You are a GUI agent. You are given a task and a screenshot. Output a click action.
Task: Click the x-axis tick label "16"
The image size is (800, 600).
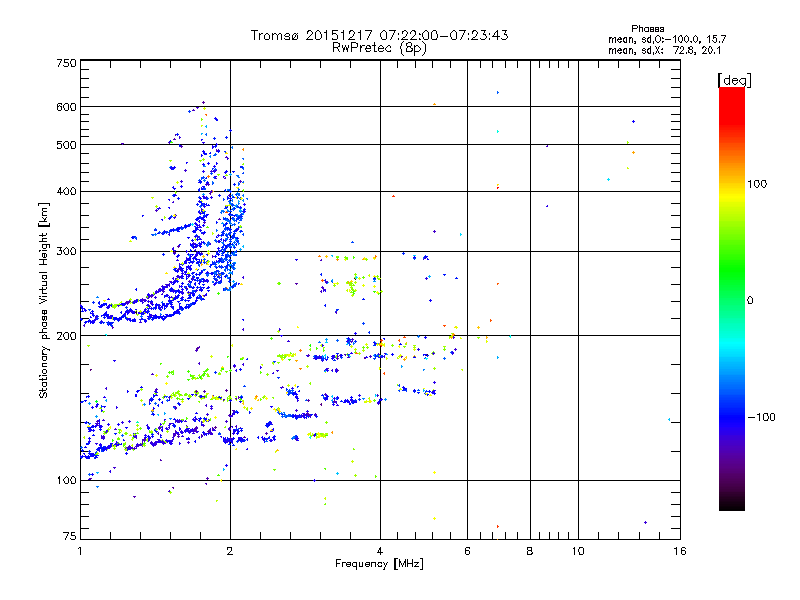pos(680,551)
